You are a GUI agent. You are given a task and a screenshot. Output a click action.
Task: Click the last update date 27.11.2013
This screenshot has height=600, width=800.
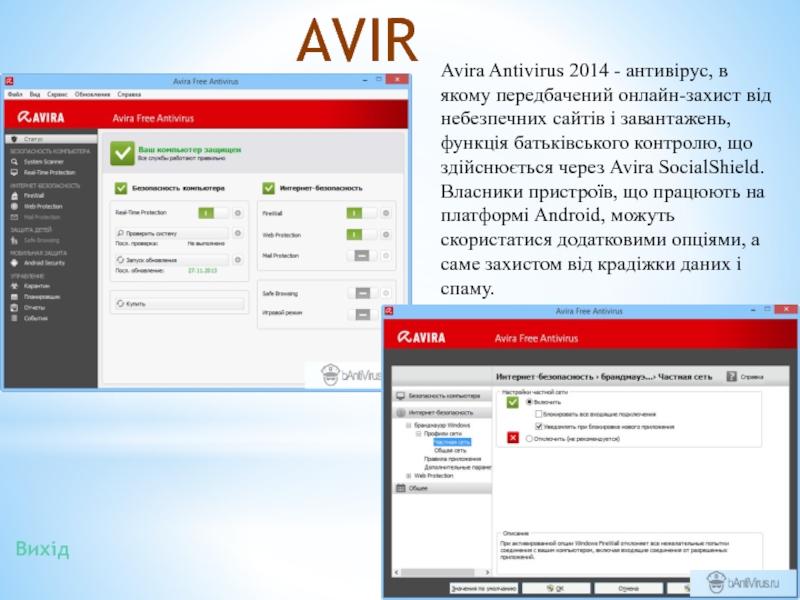click(x=203, y=270)
